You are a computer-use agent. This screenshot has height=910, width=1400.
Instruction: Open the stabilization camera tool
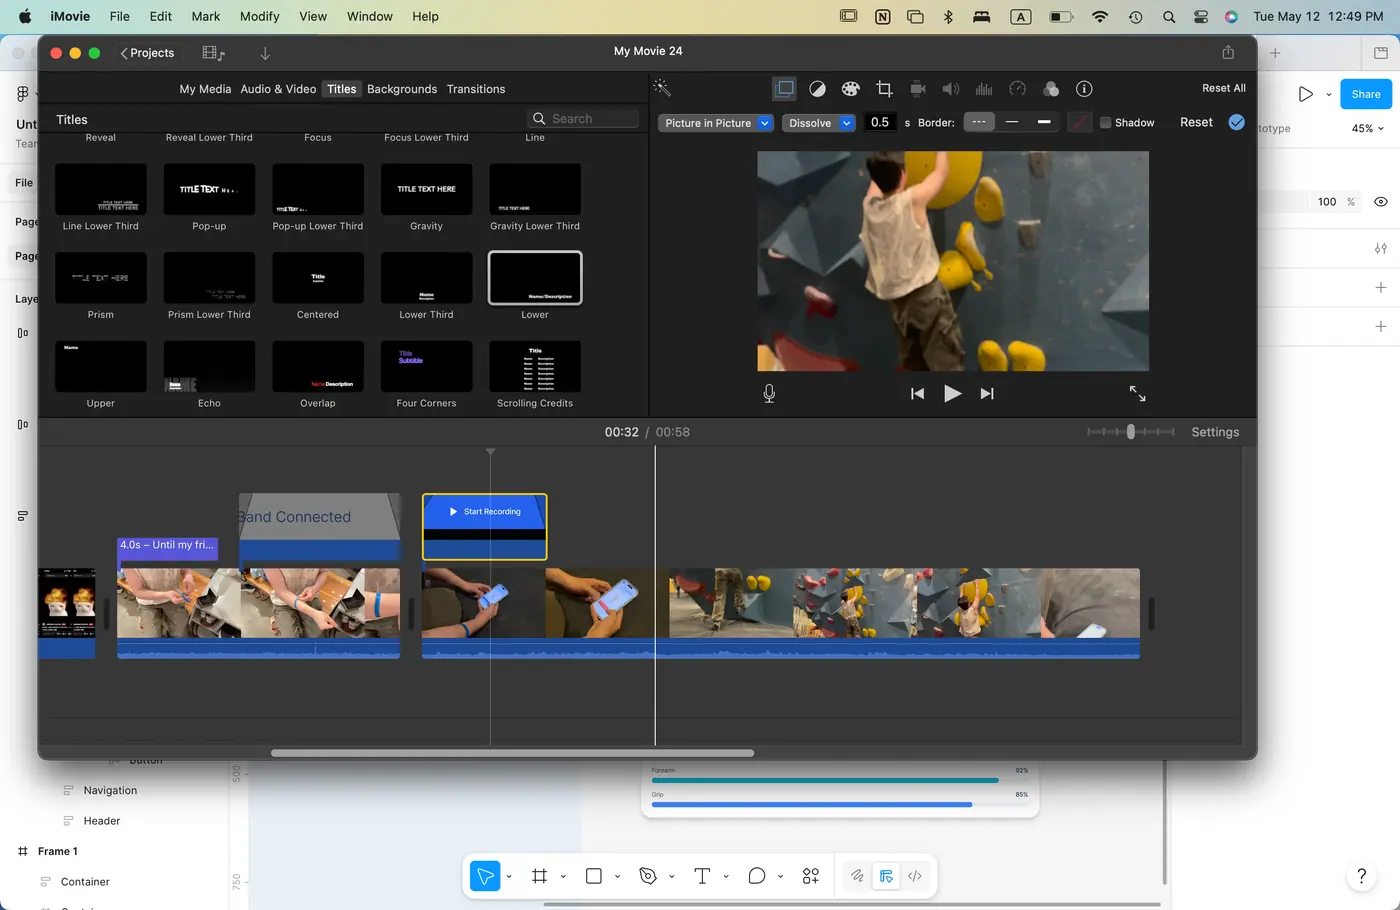pos(917,89)
